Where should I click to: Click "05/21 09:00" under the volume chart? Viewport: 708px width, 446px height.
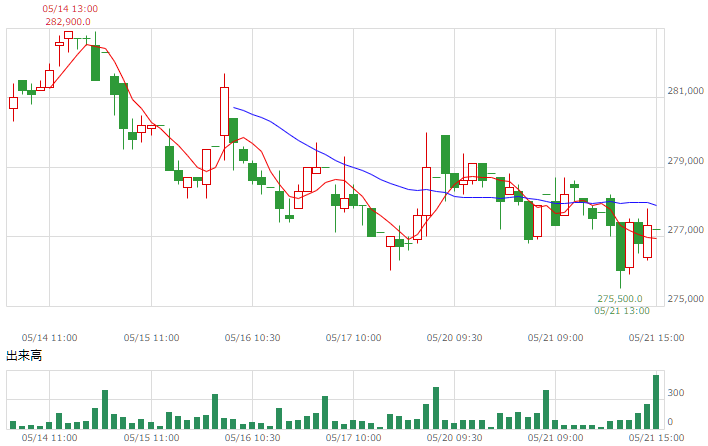pos(555,438)
